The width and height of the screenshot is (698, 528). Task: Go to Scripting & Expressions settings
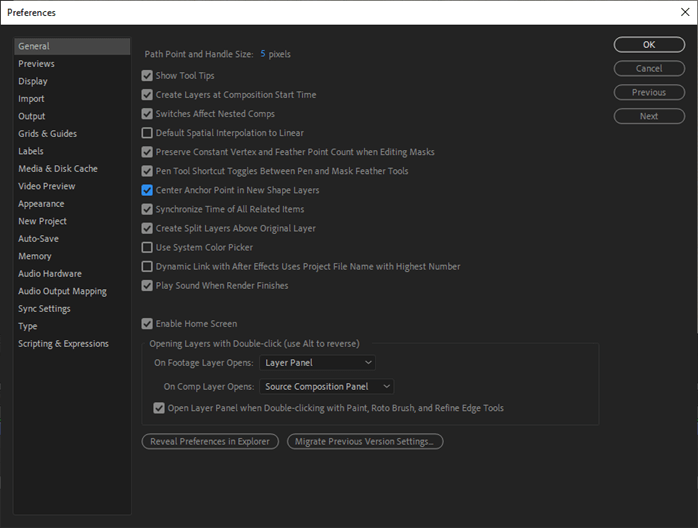click(63, 344)
